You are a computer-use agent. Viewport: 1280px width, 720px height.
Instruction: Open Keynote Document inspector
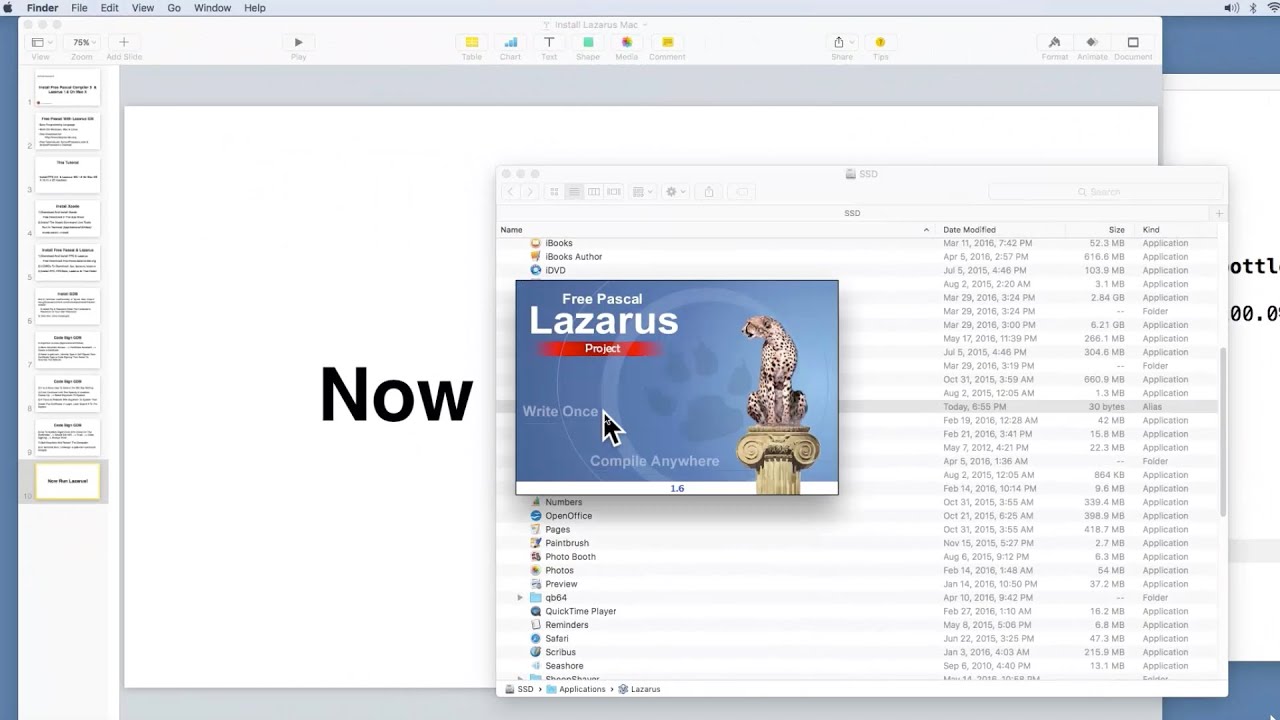tap(1133, 43)
